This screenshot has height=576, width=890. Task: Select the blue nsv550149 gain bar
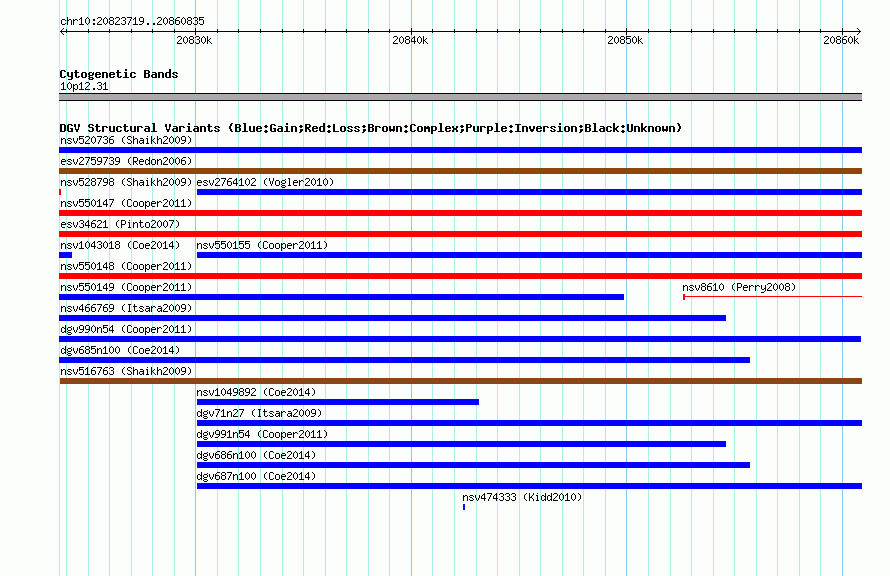342,297
